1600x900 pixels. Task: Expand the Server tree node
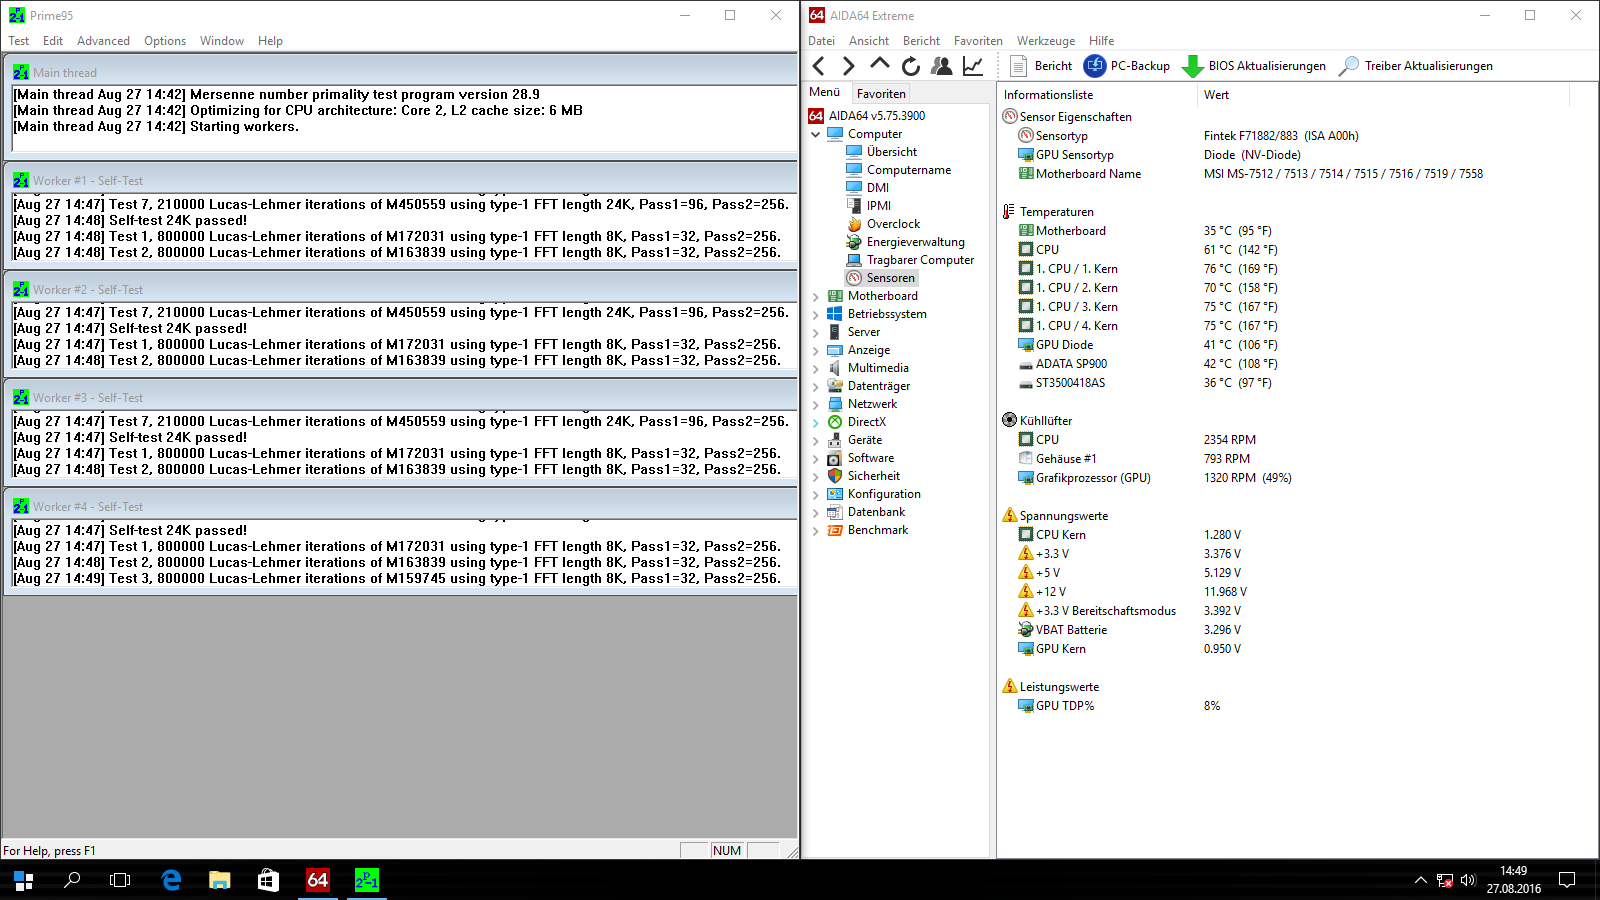[x=816, y=332]
